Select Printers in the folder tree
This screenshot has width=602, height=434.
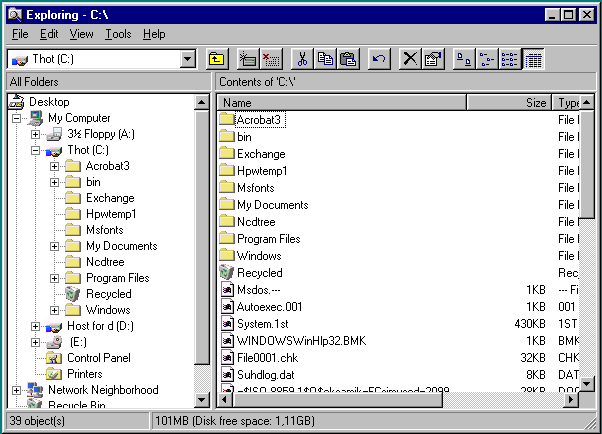tap(84, 374)
